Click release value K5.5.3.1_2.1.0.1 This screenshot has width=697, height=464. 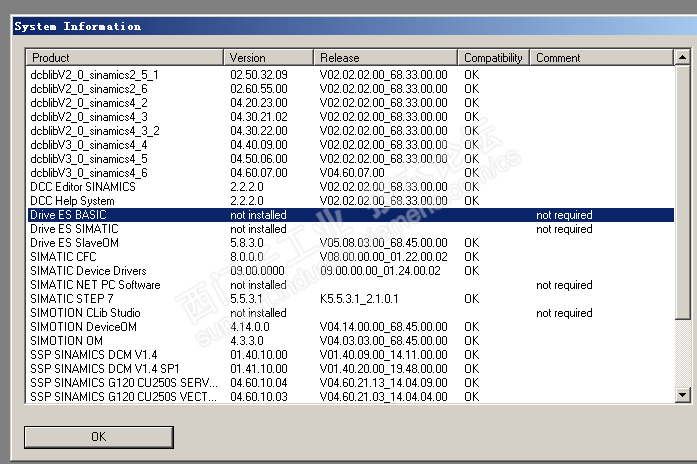coord(359,299)
